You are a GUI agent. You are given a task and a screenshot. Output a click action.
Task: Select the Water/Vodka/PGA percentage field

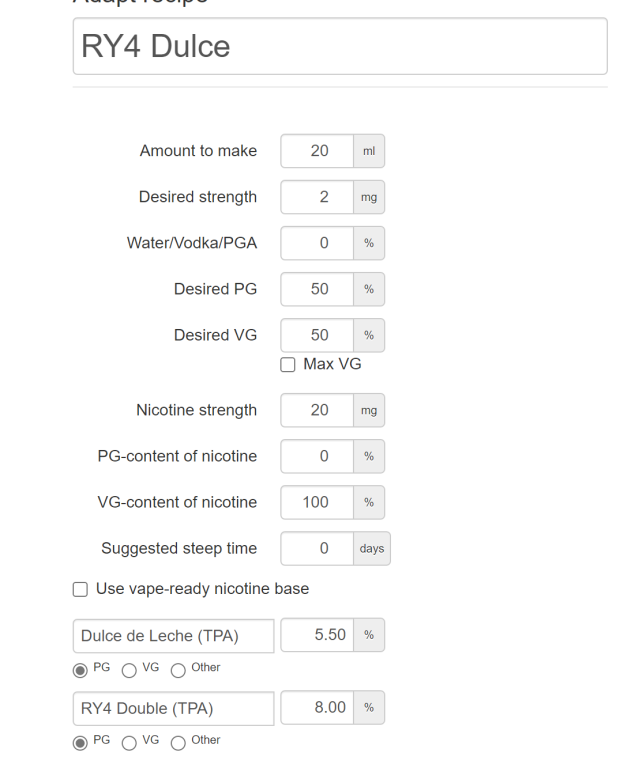(x=317, y=243)
